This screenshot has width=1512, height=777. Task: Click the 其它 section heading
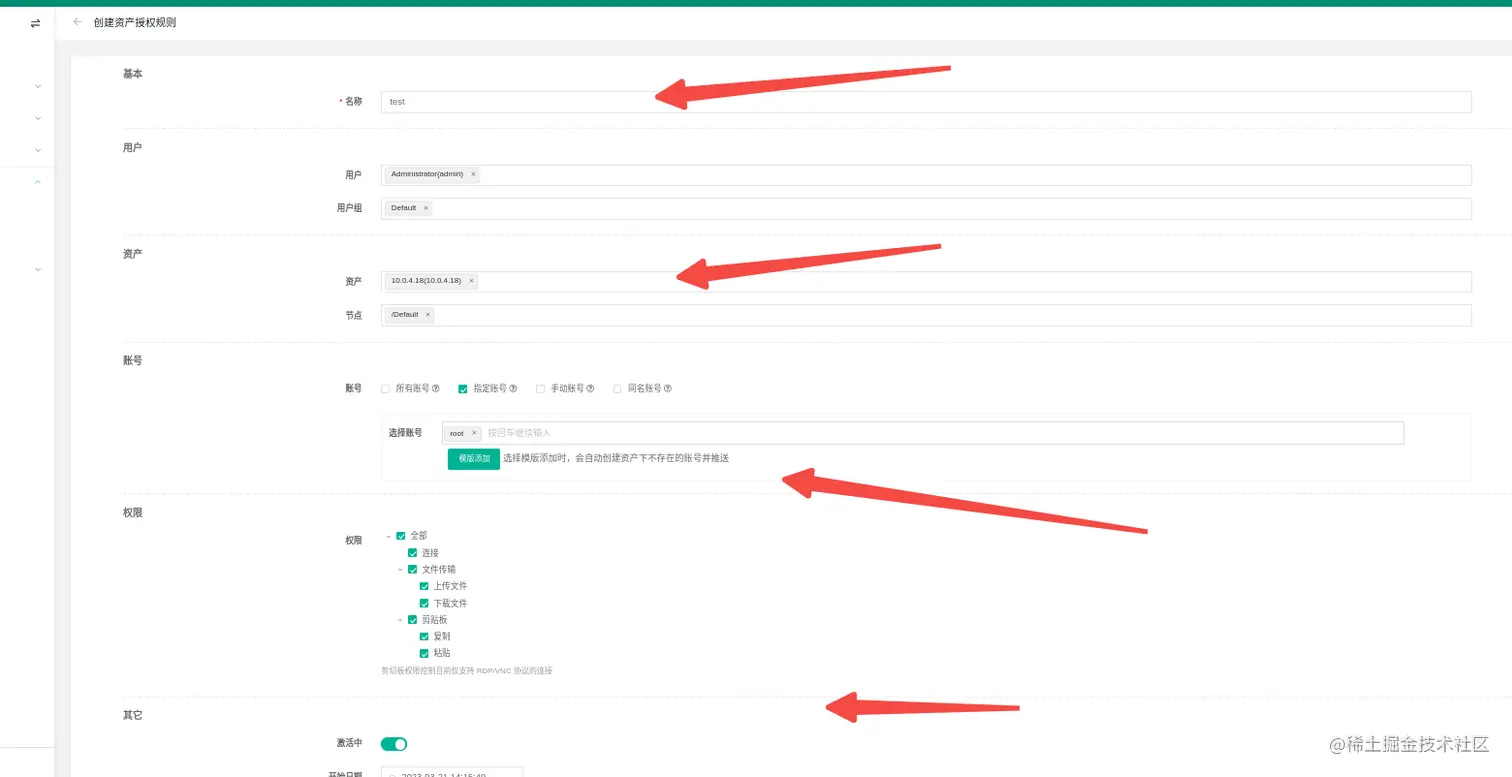132,715
